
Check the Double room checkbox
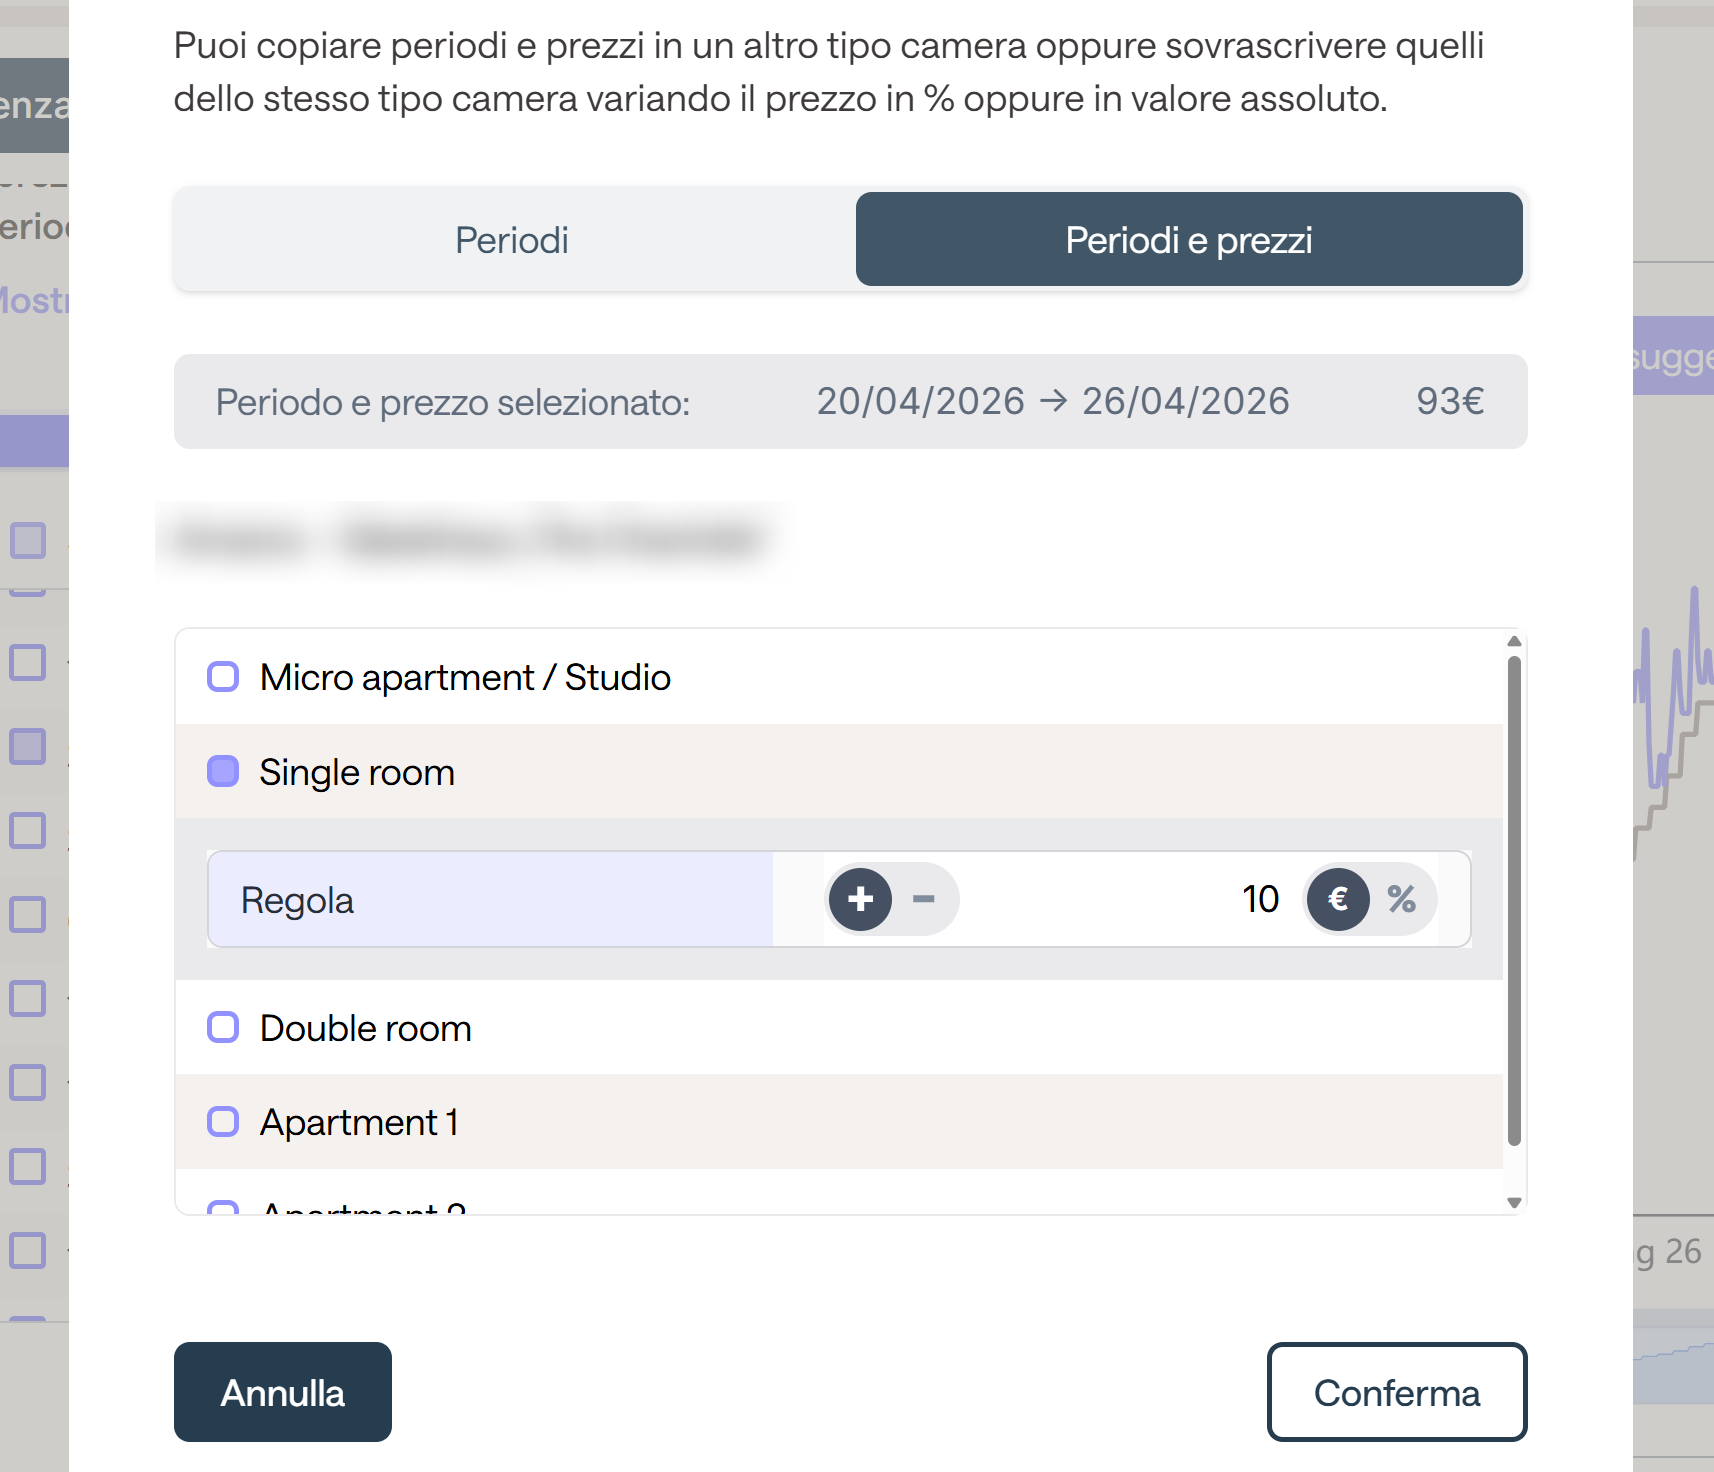(x=223, y=1027)
